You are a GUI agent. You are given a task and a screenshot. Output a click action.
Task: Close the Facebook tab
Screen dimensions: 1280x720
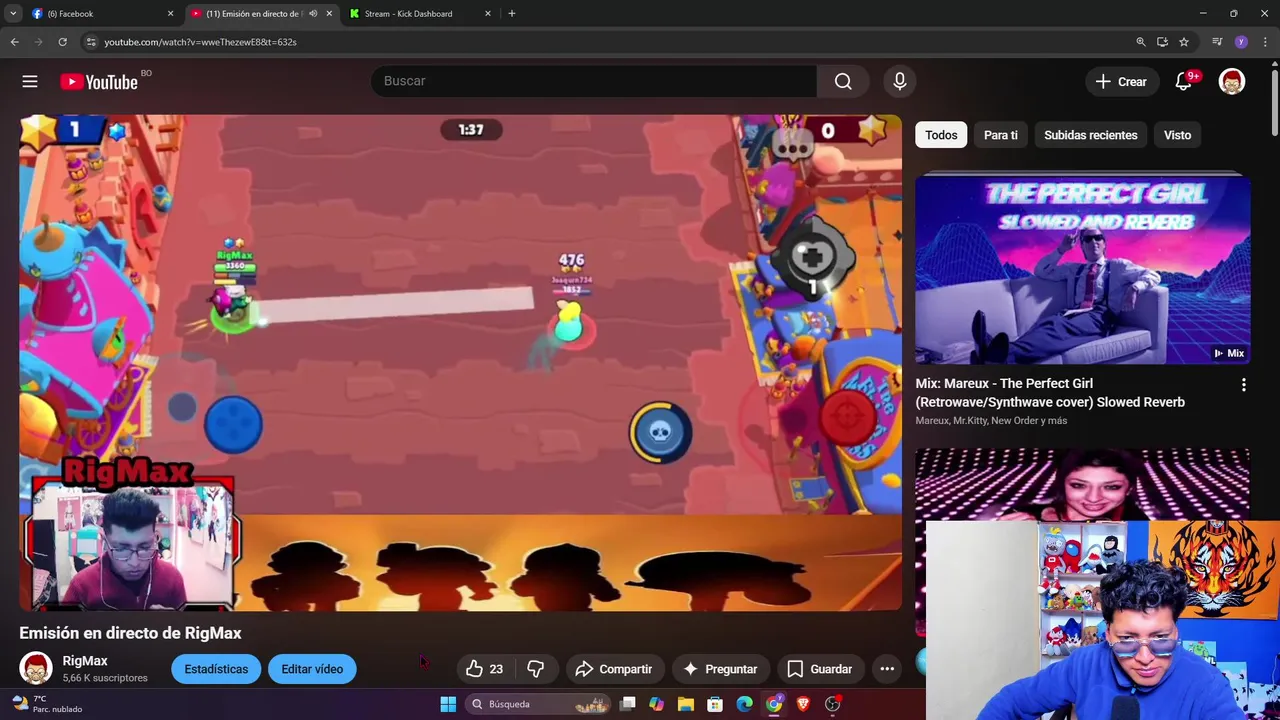[x=170, y=14]
